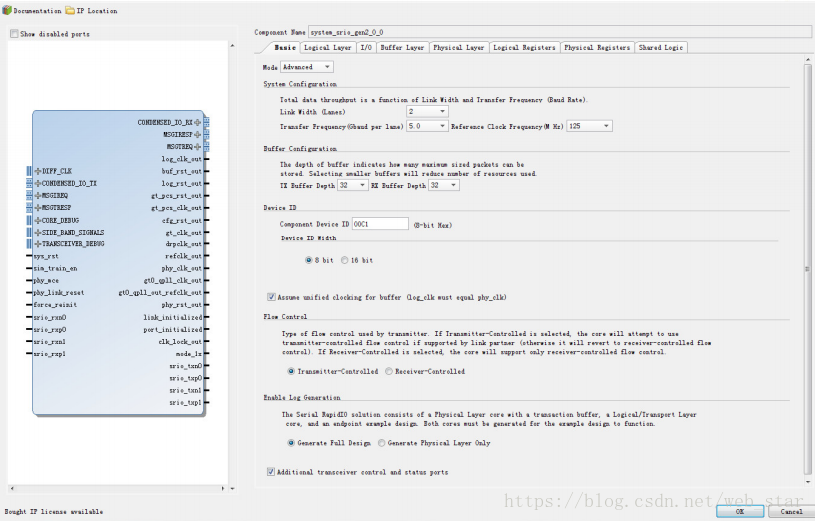Expand the CORE_DEBUG interface plus icon
This screenshot has height=521, width=815.
tap(38, 220)
